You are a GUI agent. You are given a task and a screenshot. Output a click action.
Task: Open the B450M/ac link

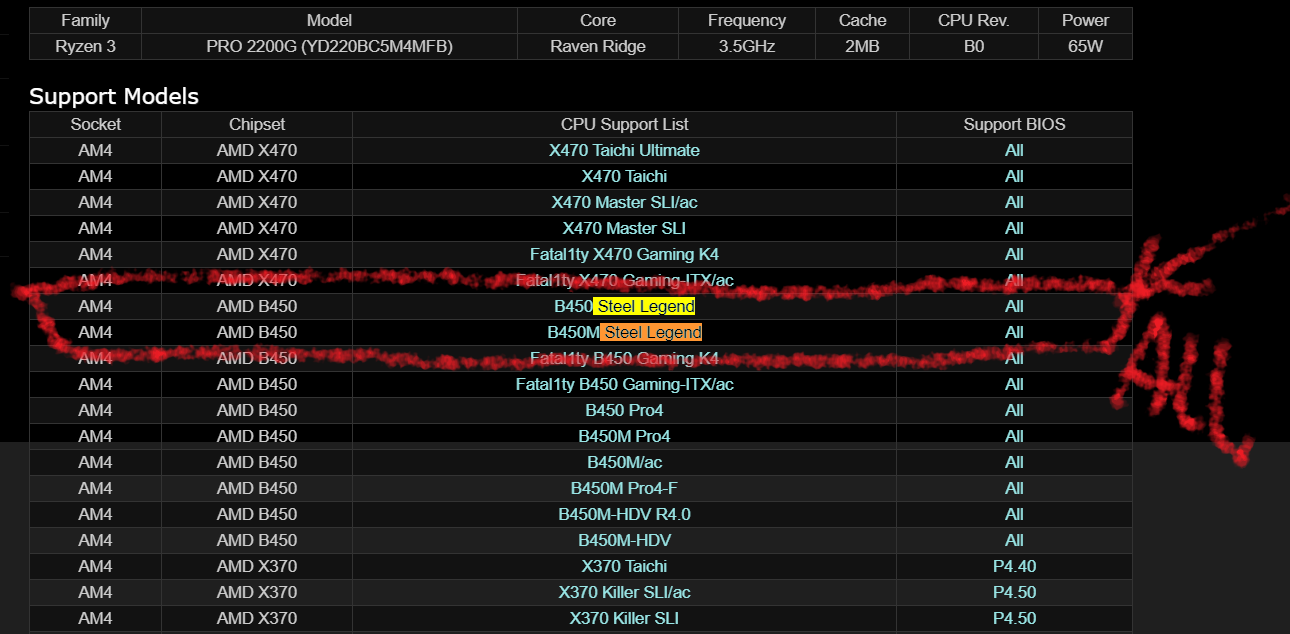(x=624, y=462)
